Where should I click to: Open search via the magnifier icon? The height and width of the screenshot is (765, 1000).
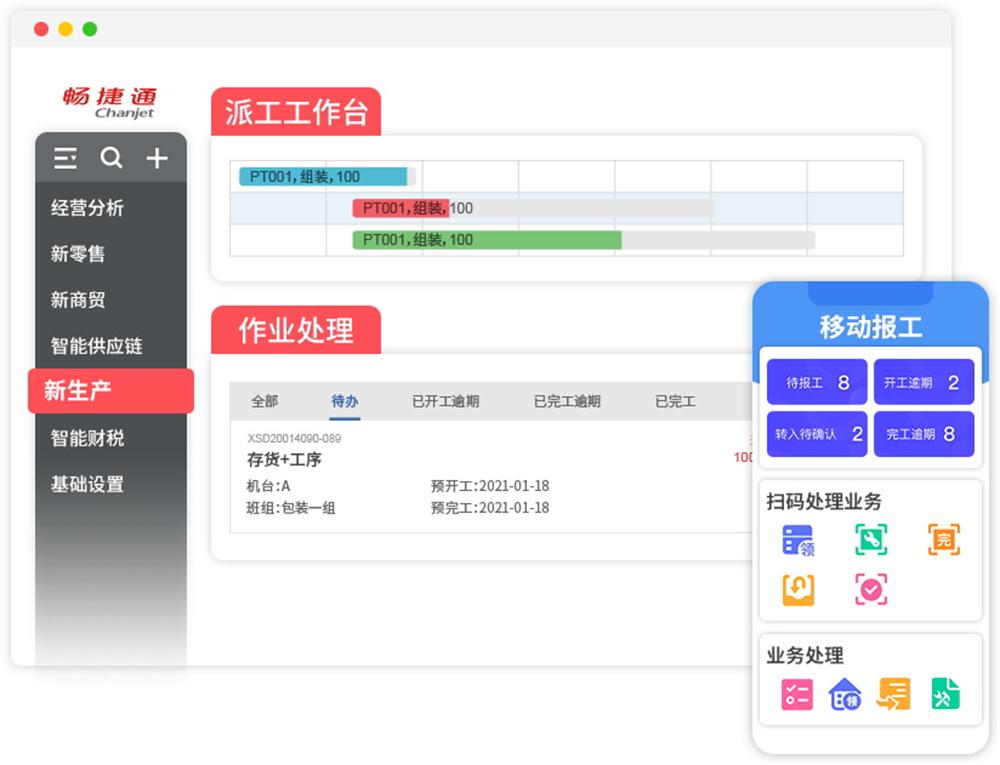click(x=111, y=158)
